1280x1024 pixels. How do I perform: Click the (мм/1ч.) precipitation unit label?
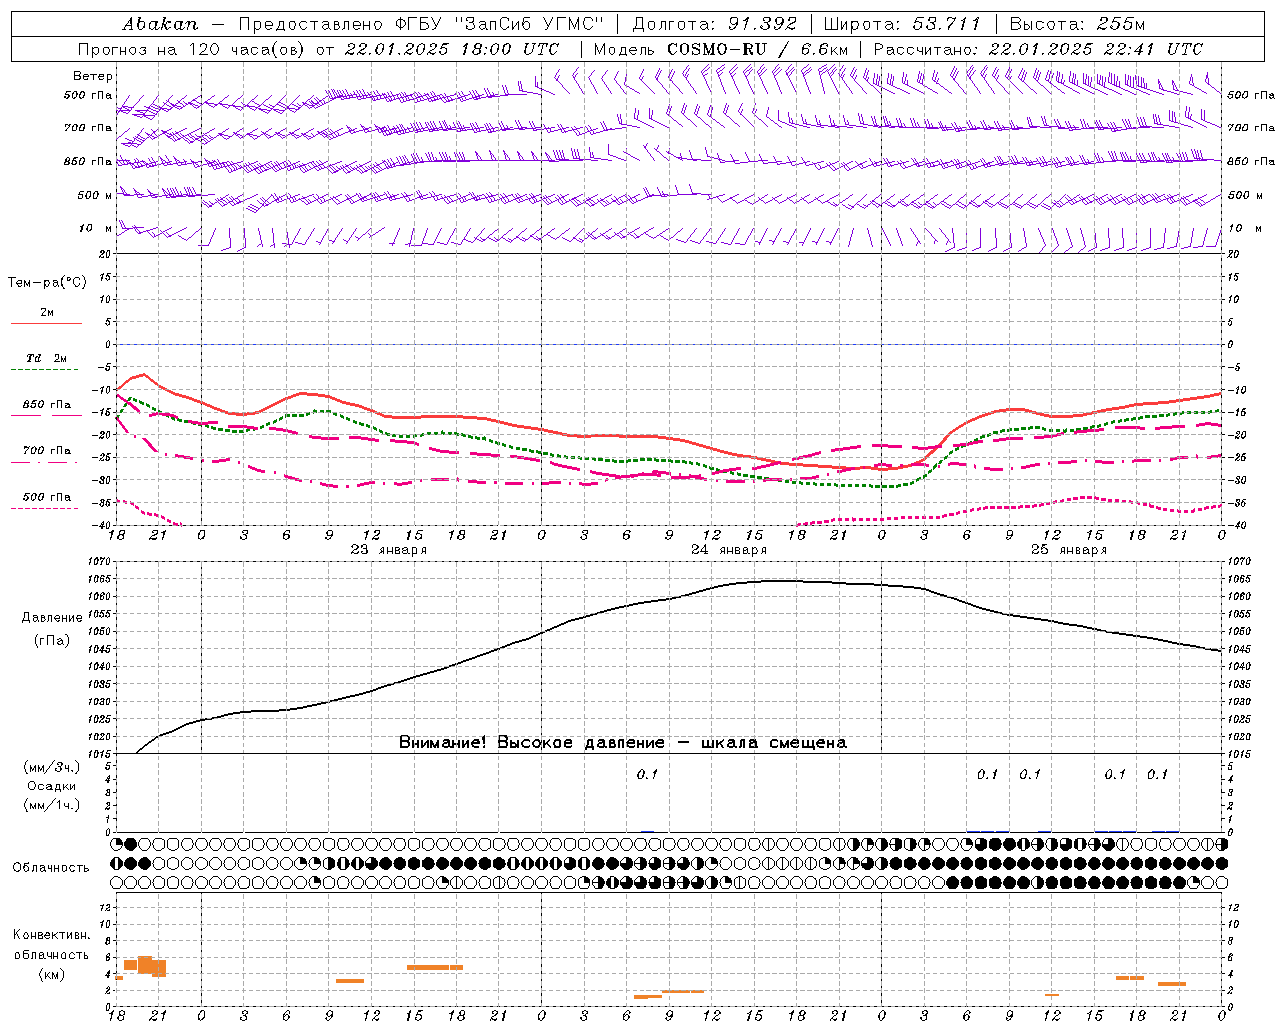click(x=52, y=804)
